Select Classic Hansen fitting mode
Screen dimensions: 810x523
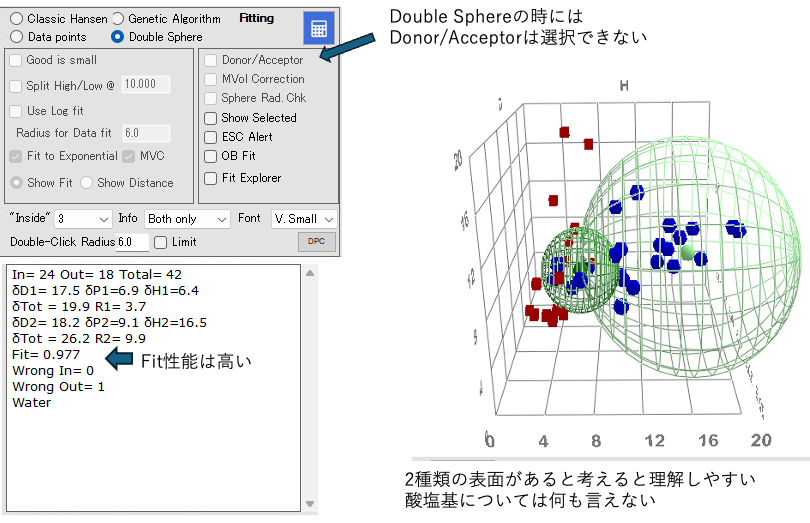(16, 19)
